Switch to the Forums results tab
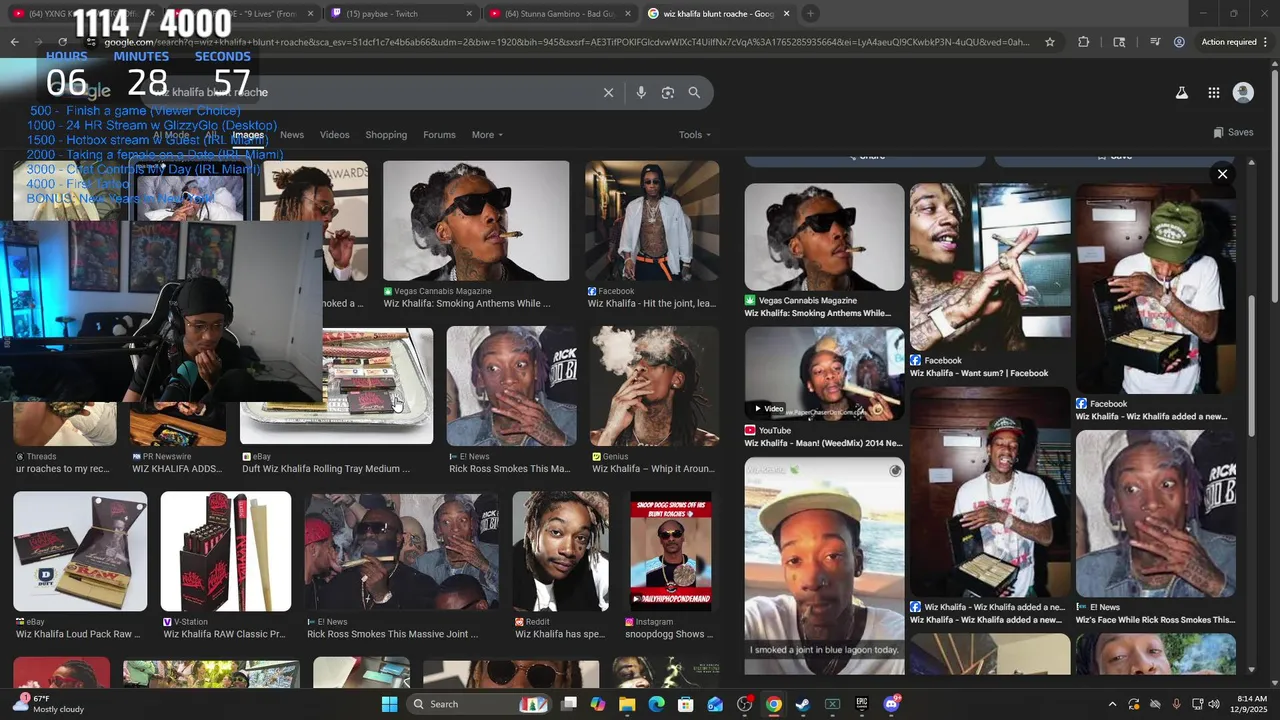This screenshot has height=720, width=1280. [439, 135]
